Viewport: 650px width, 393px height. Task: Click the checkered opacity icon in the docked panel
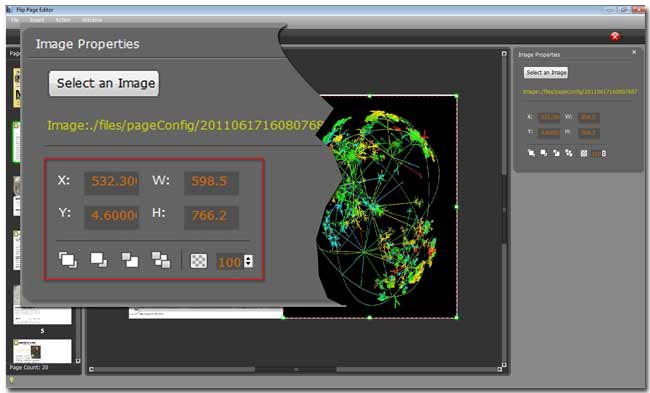pyautogui.click(x=584, y=153)
